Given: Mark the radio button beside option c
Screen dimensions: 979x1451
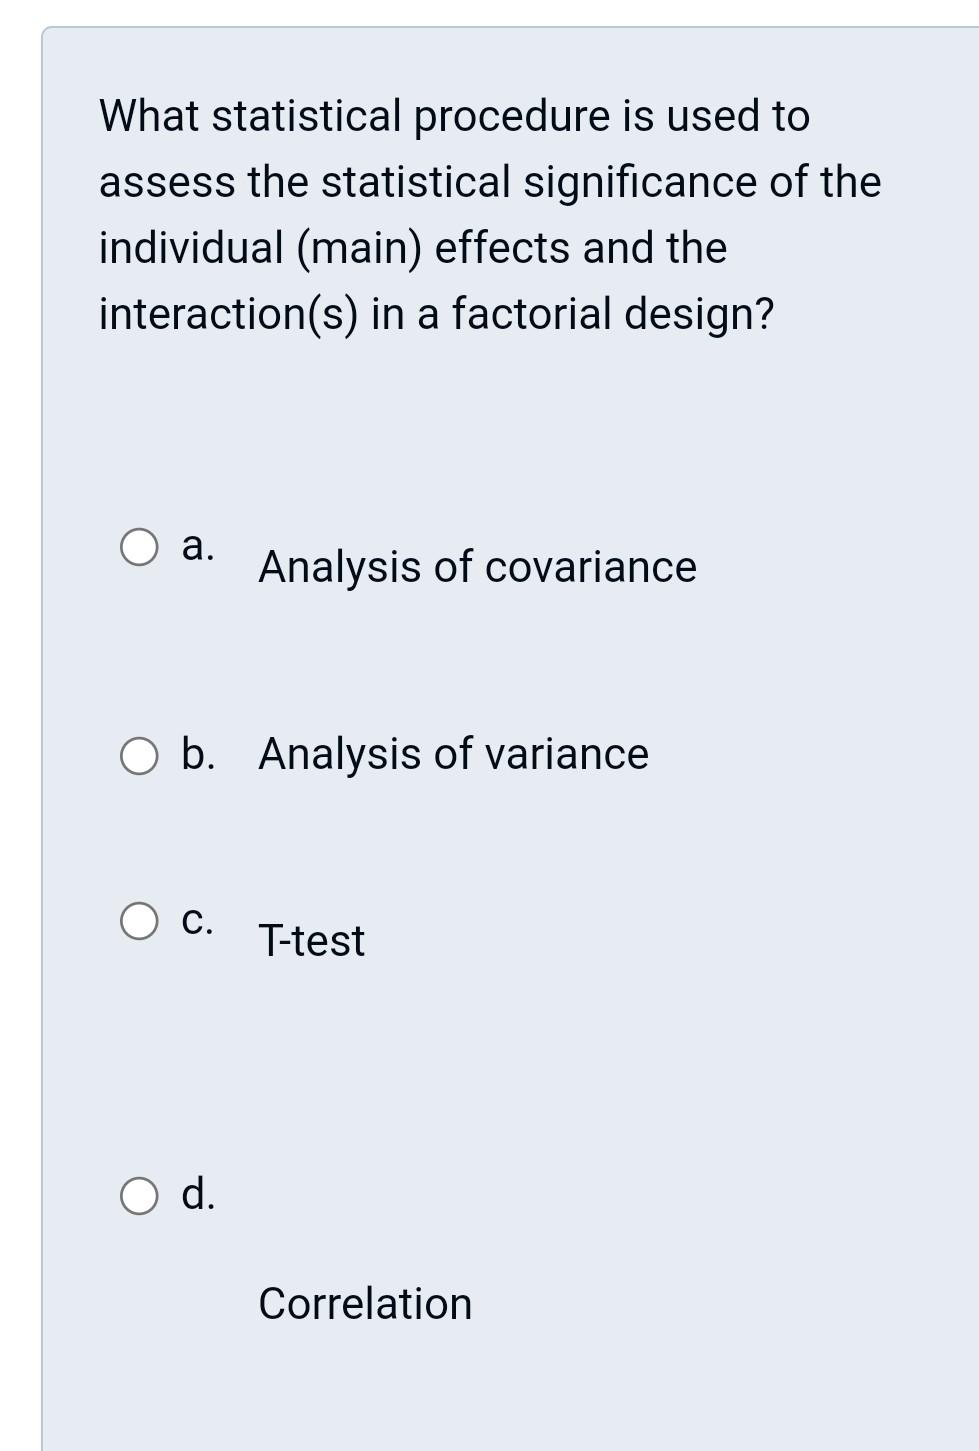Looking at the screenshot, I should [139, 922].
